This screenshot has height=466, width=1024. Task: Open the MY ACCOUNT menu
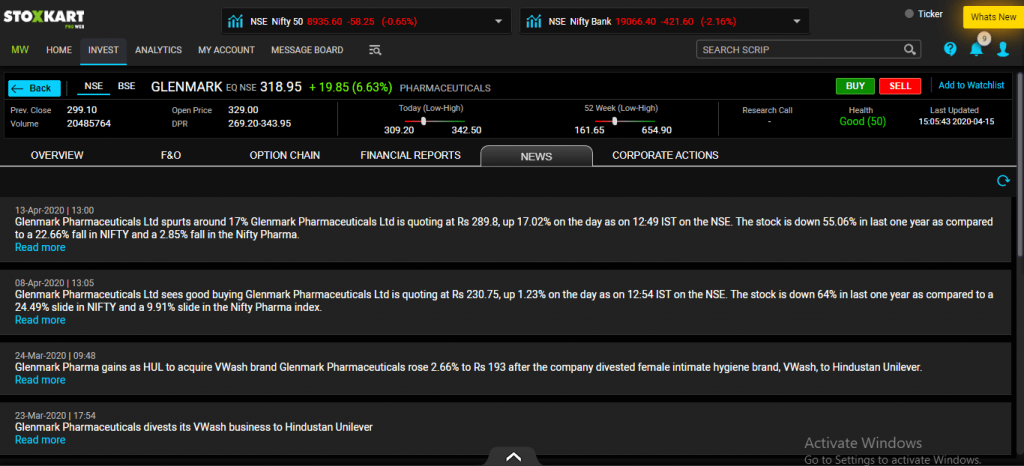[227, 50]
